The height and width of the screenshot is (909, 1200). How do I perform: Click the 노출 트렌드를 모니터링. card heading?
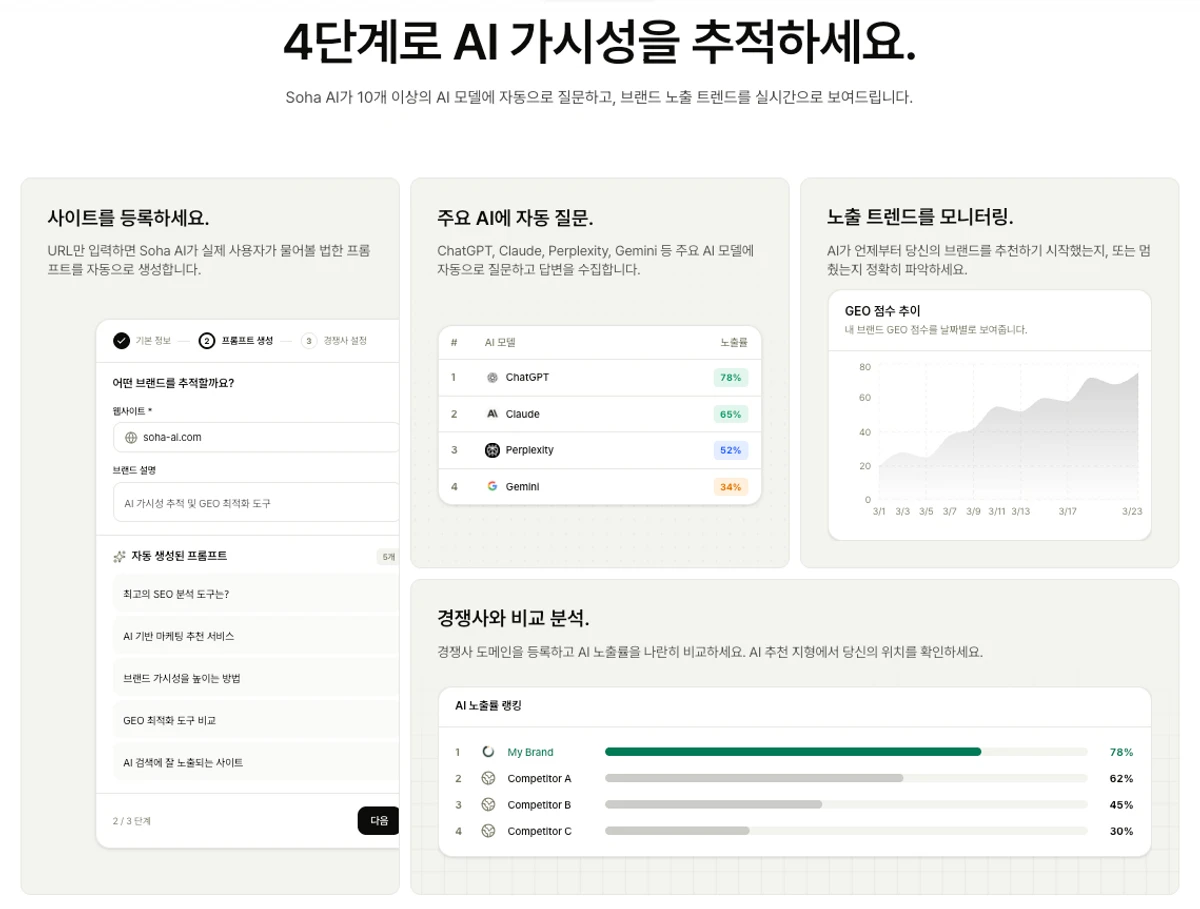[920, 217]
